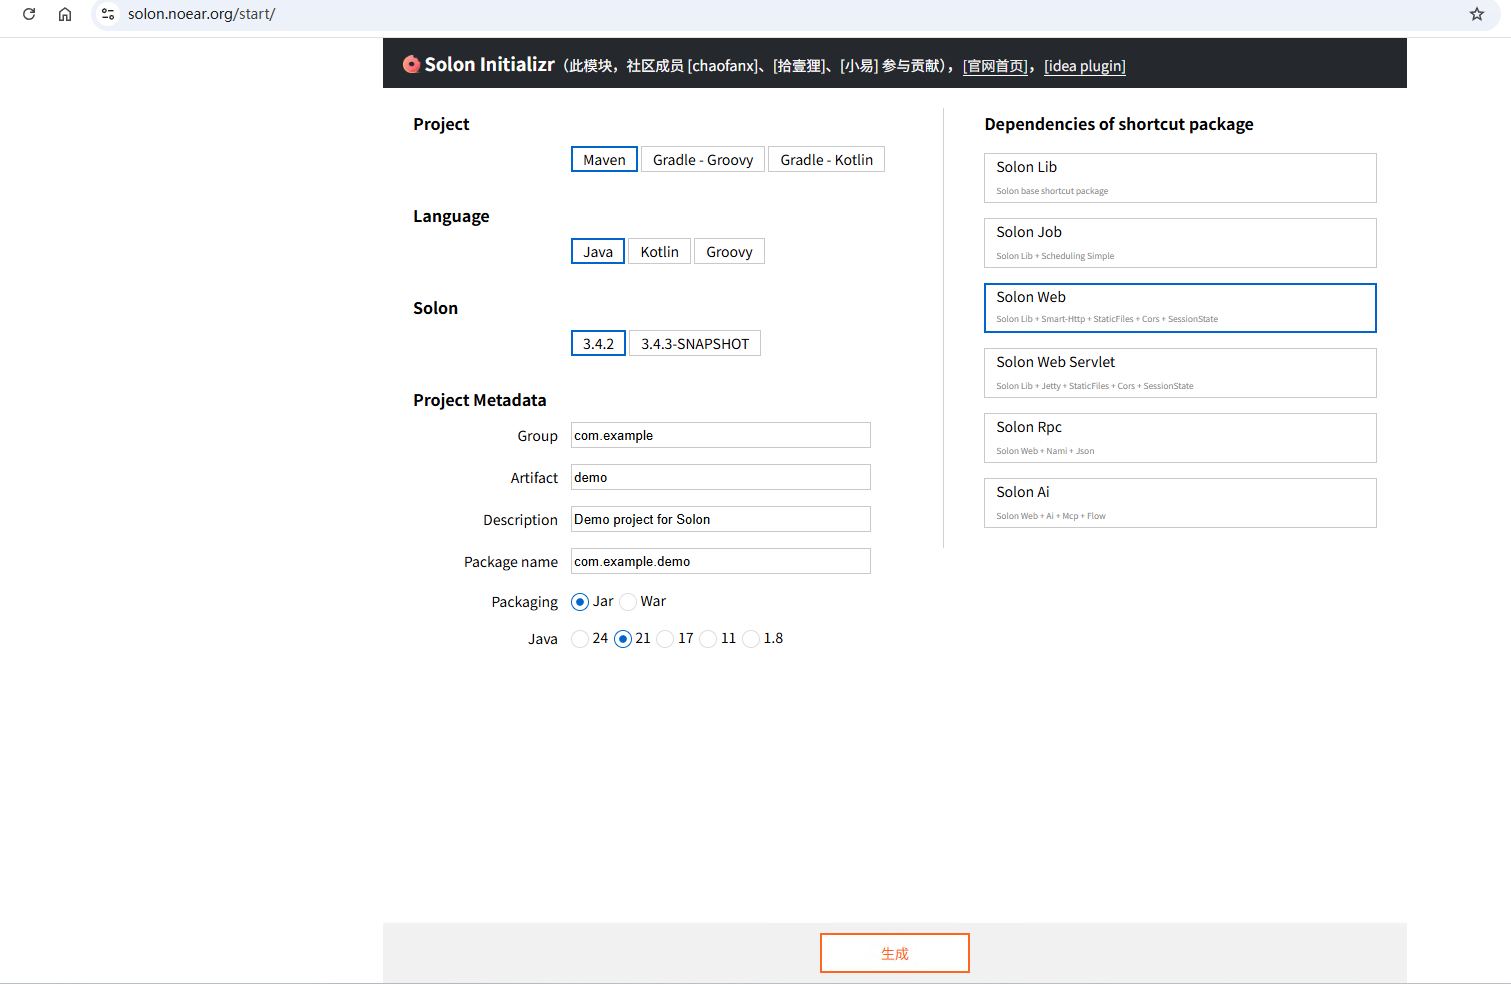Click the Packaging label
The height and width of the screenshot is (984, 1511).
524,602
